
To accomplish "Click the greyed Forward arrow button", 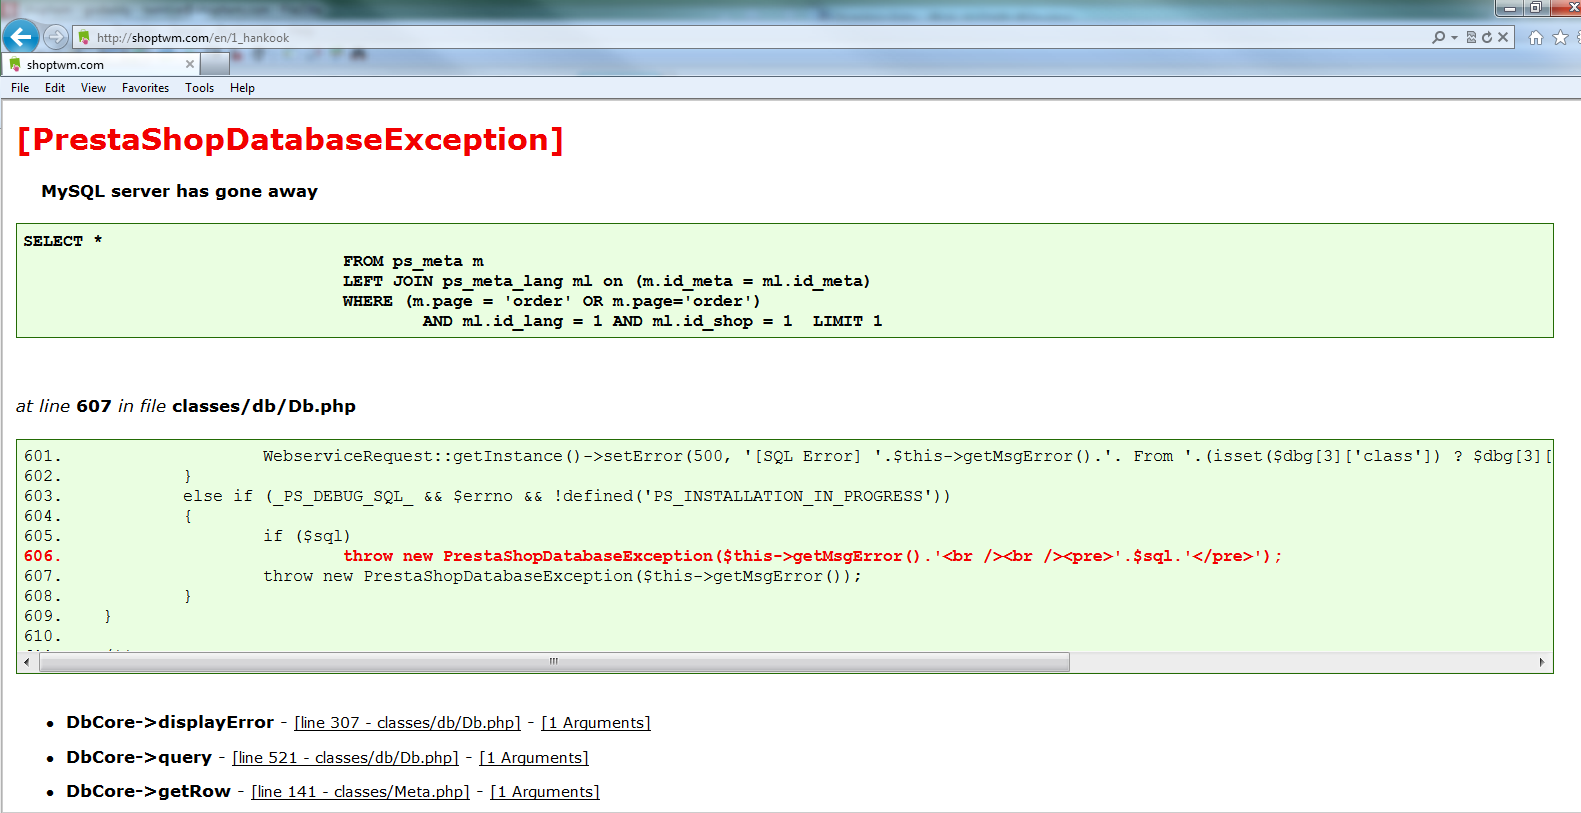I will 56,37.
